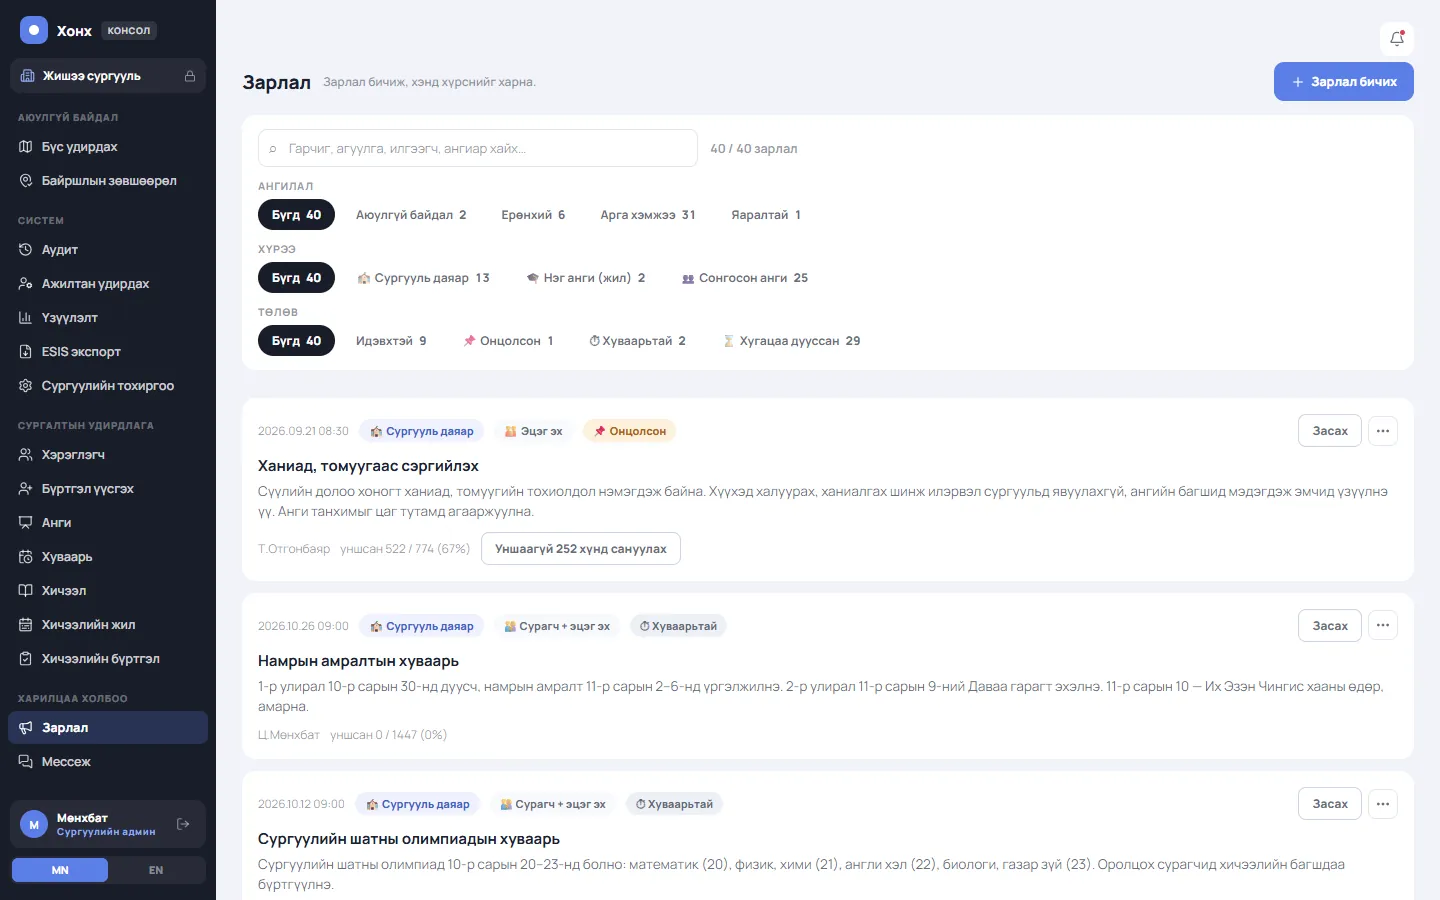The image size is (1440, 900).
Task: Click Засах for Намрын амралтын хуваарь
Action: [1330, 626]
